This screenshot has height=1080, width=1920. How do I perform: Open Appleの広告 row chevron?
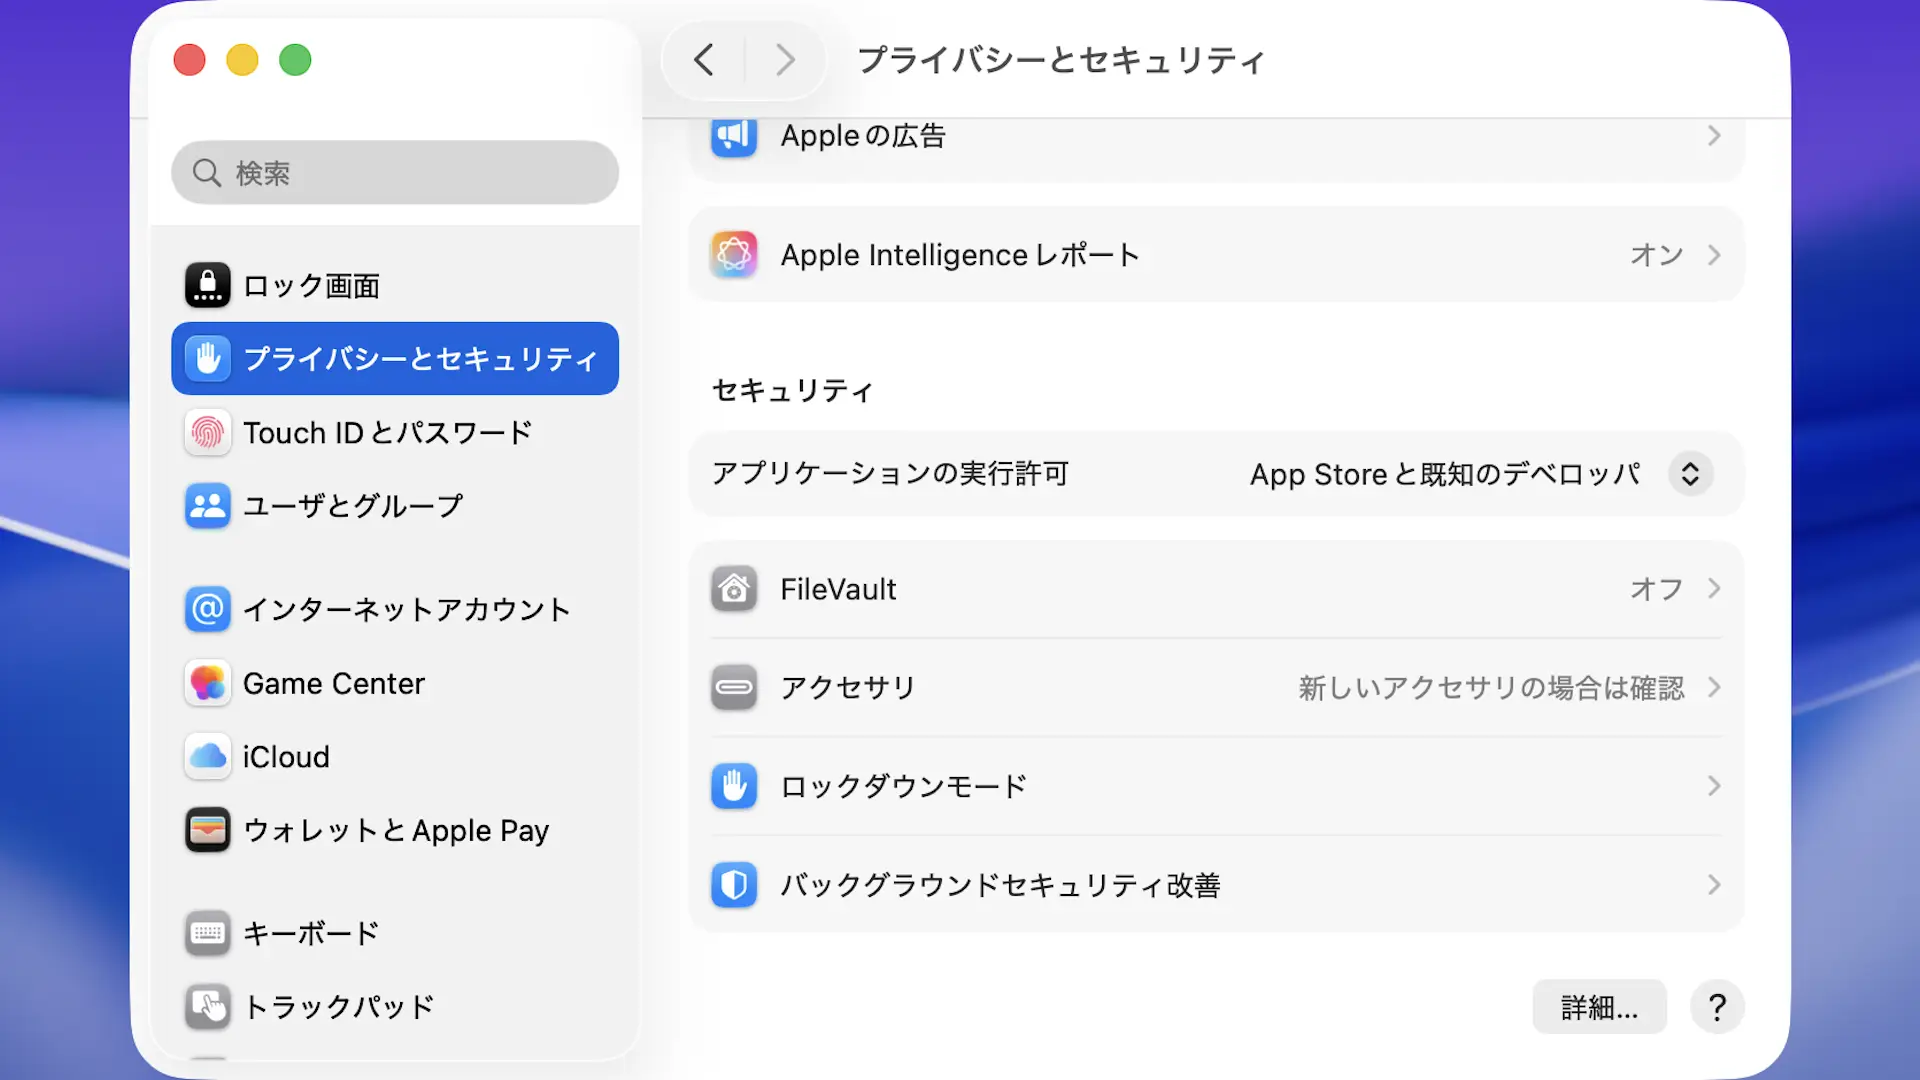(x=1714, y=136)
